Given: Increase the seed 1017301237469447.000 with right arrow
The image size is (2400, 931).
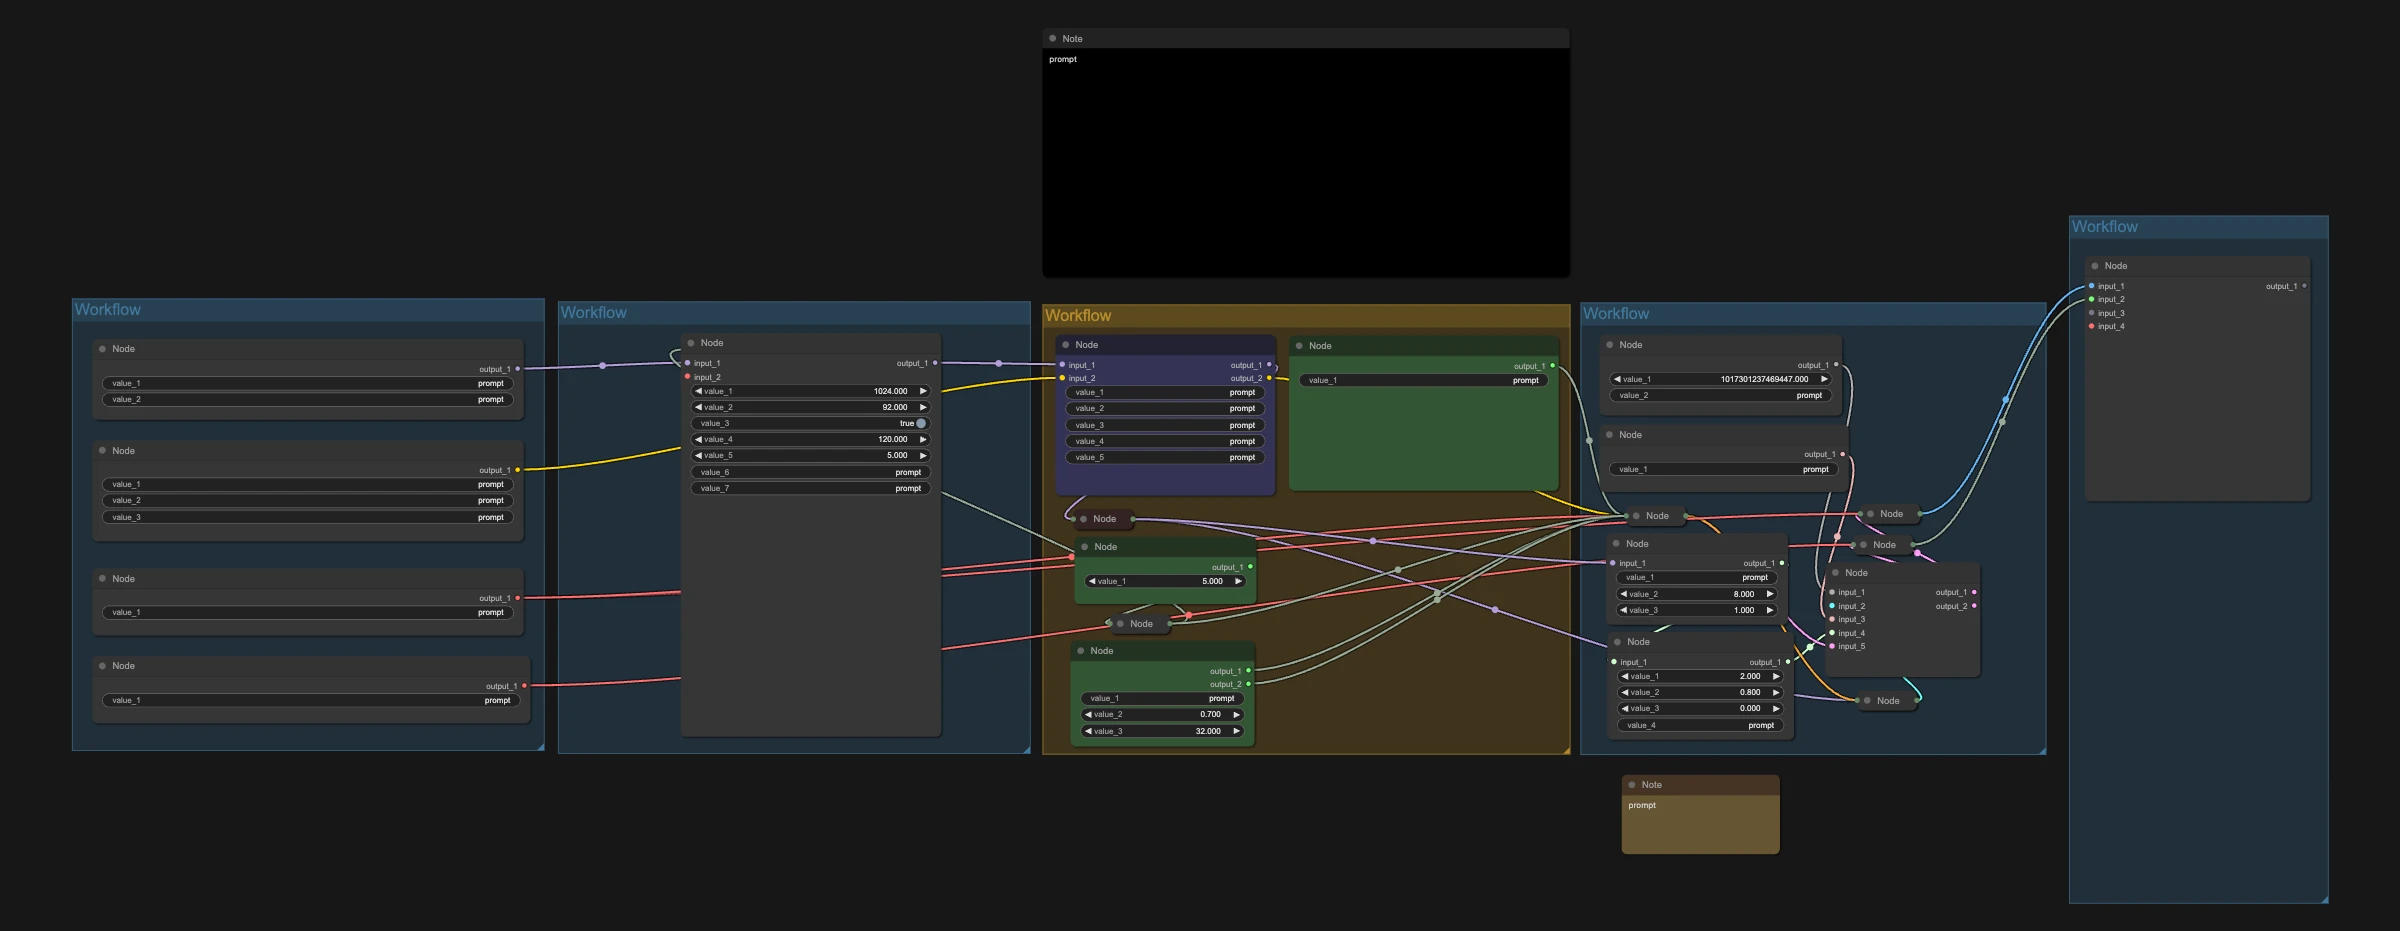Looking at the screenshot, I should click(x=1824, y=379).
